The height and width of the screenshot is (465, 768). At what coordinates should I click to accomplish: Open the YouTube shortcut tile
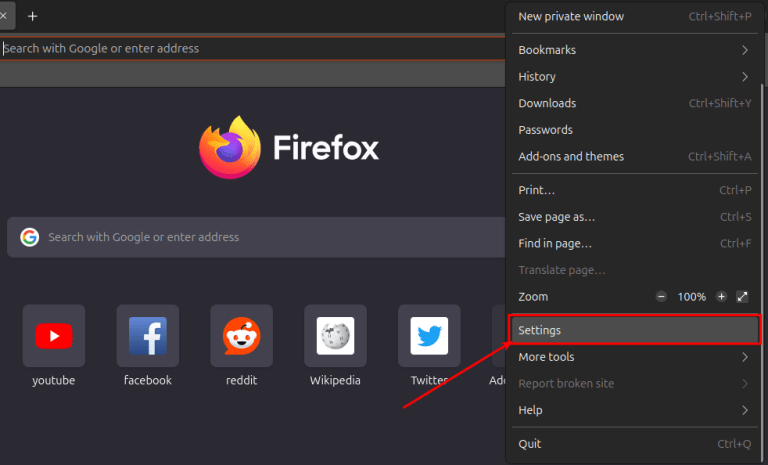click(x=53, y=336)
